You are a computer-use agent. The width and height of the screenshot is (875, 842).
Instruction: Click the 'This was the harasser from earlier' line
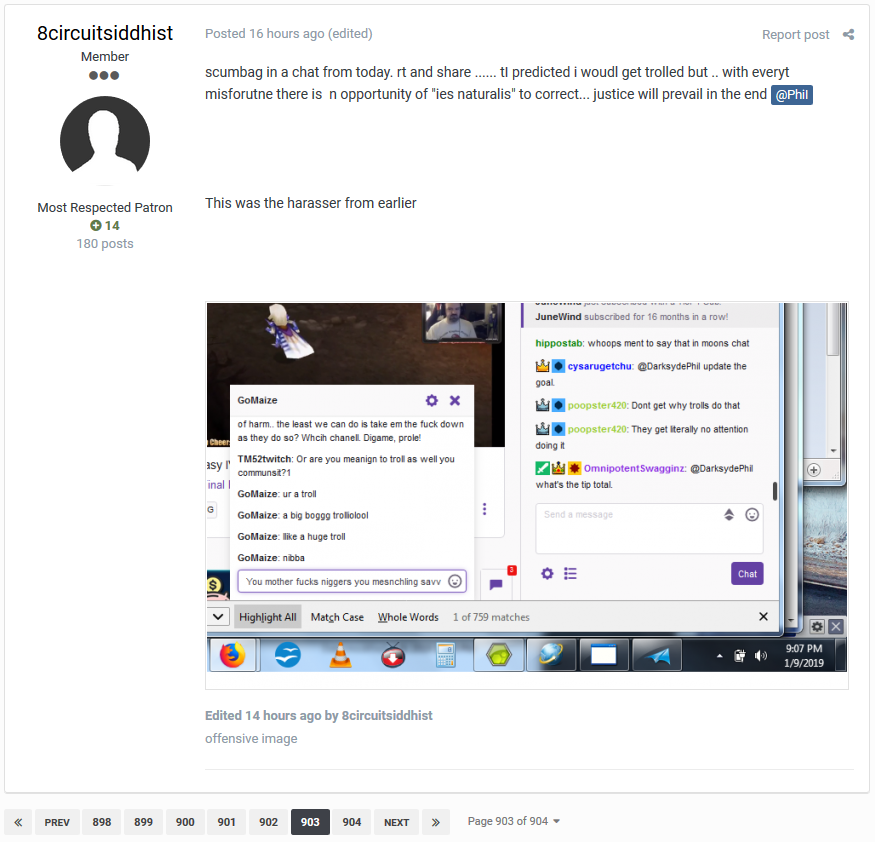point(311,203)
